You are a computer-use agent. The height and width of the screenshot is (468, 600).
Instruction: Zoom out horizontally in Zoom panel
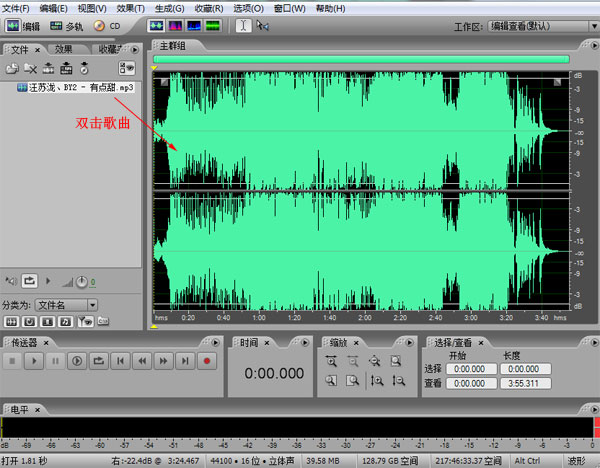pyautogui.click(x=352, y=361)
